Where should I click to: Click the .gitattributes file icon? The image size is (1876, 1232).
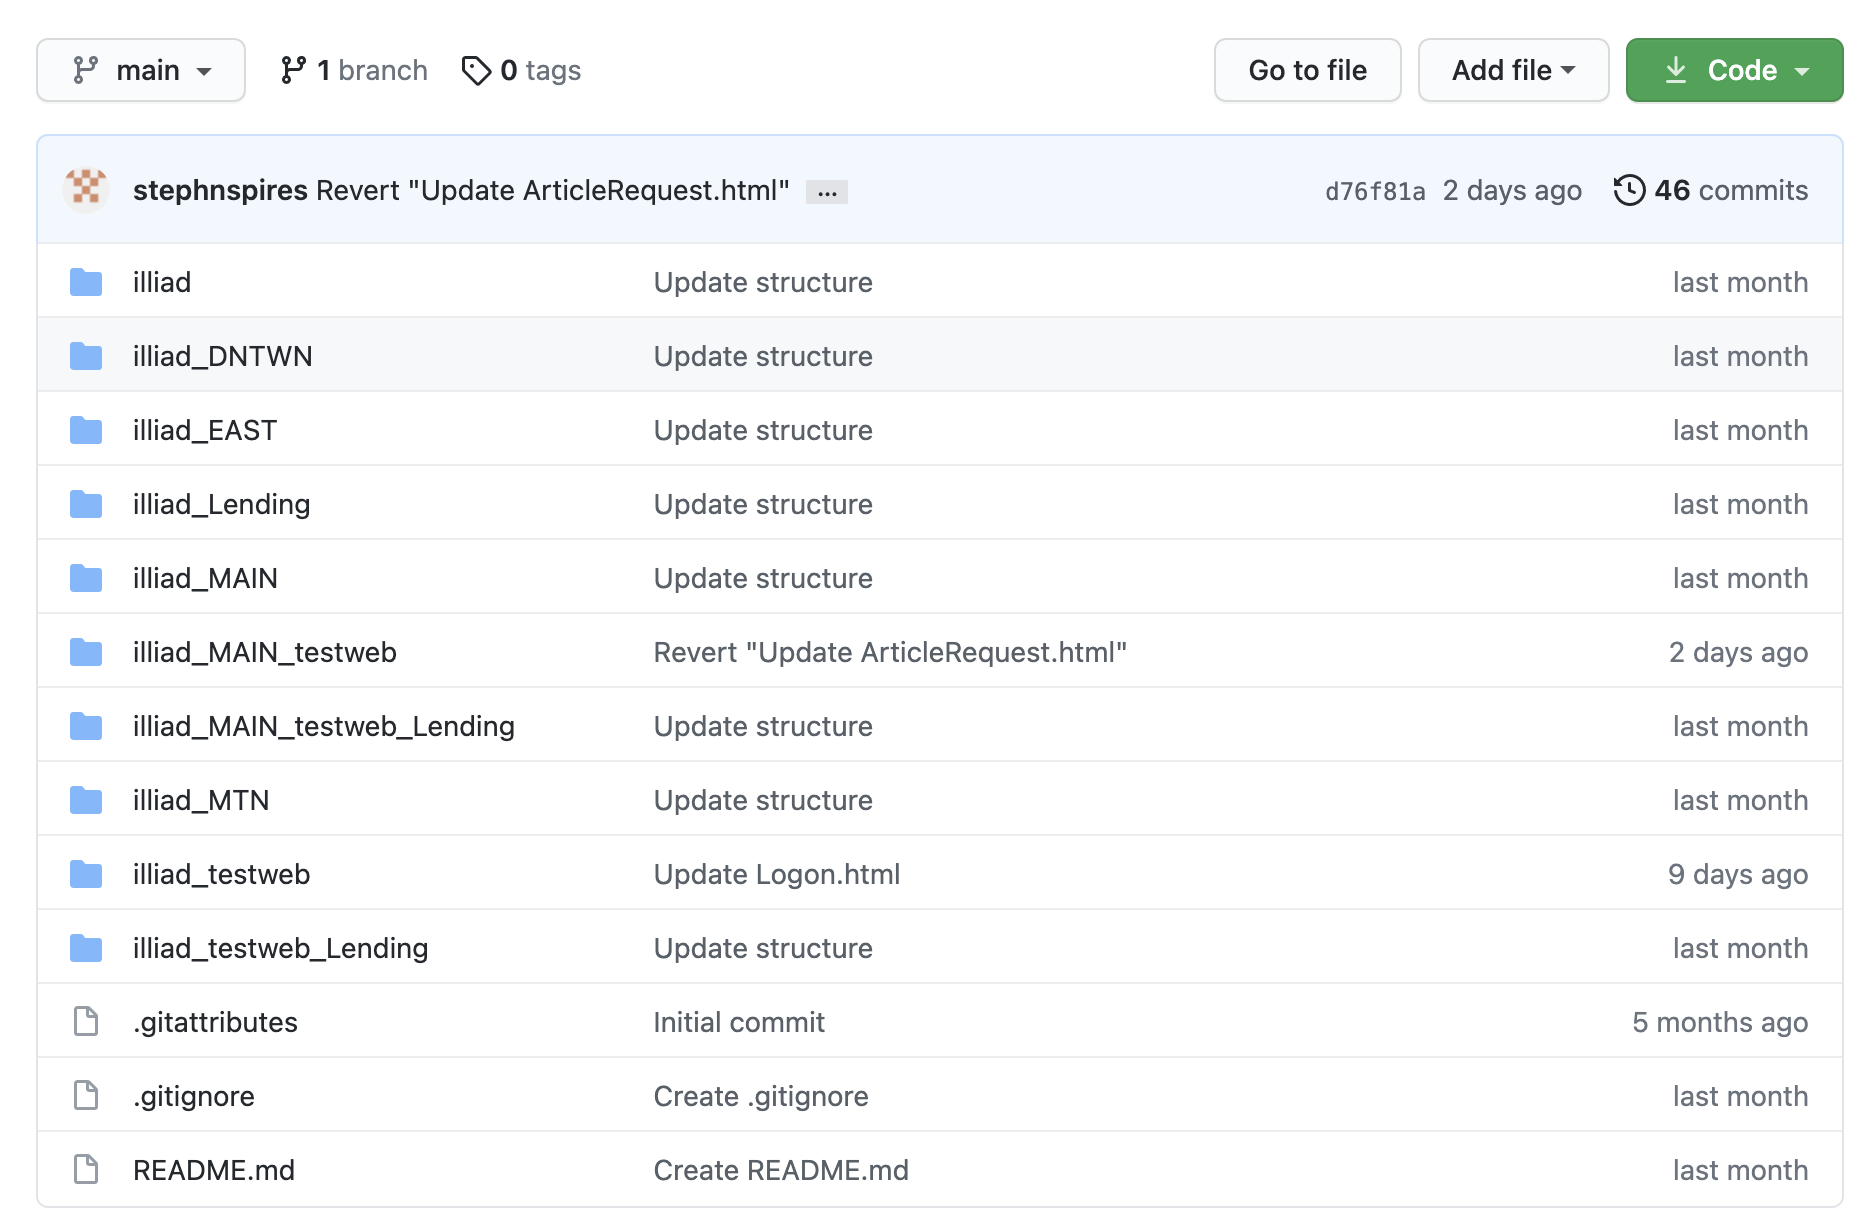pyautogui.click(x=86, y=1022)
